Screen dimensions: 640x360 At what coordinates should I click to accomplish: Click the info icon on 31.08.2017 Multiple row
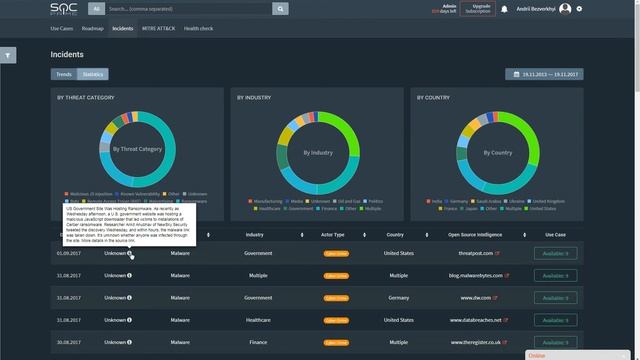[x=129, y=276]
